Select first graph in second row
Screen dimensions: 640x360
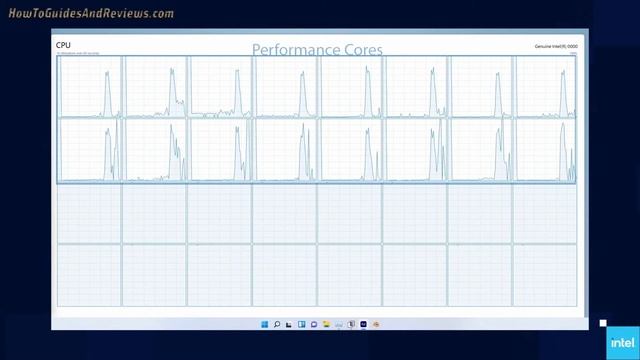tap(90, 150)
